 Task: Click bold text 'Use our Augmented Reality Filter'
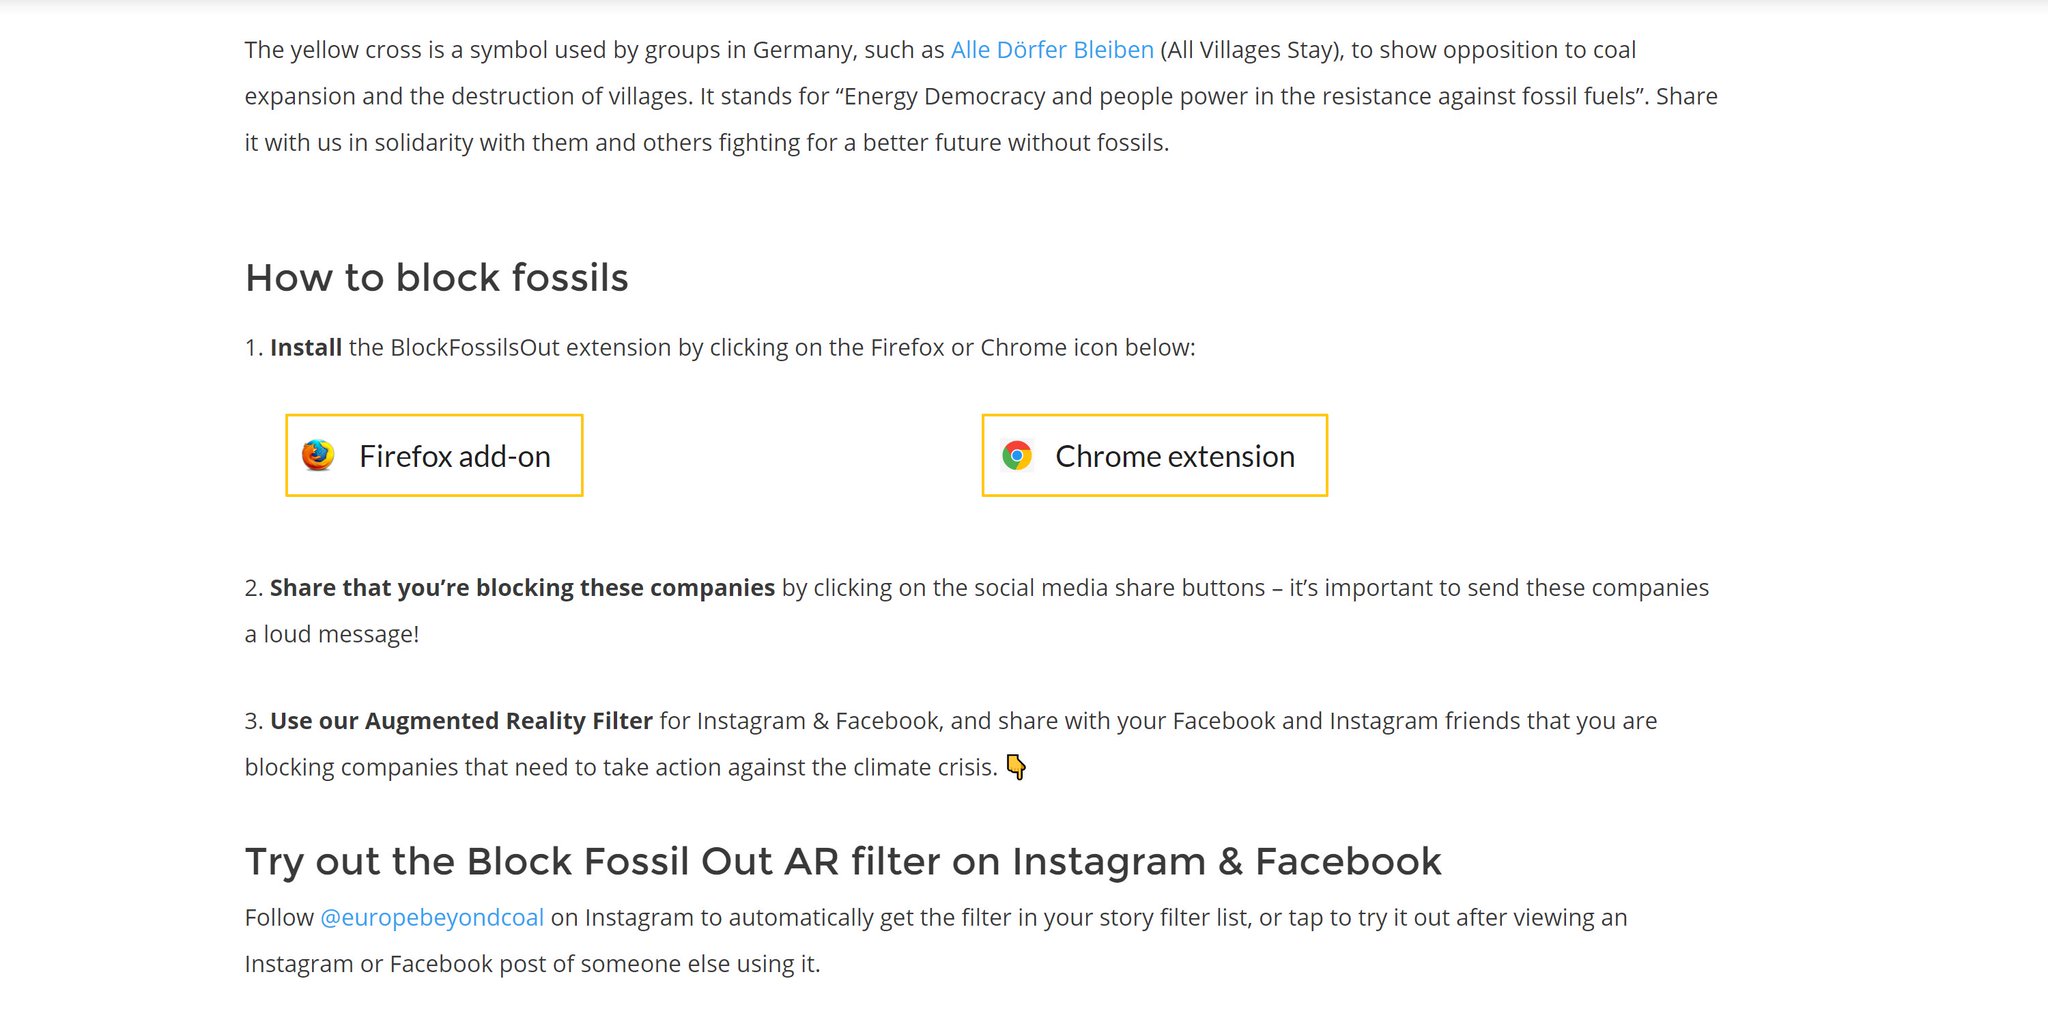[x=461, y=721]
